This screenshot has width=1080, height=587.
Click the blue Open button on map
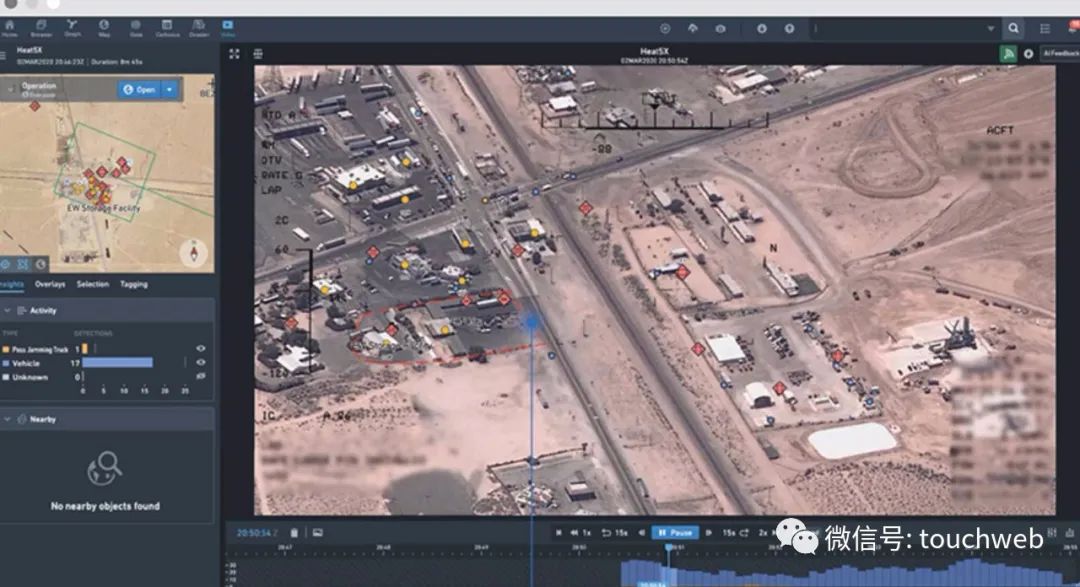[140, 90]
